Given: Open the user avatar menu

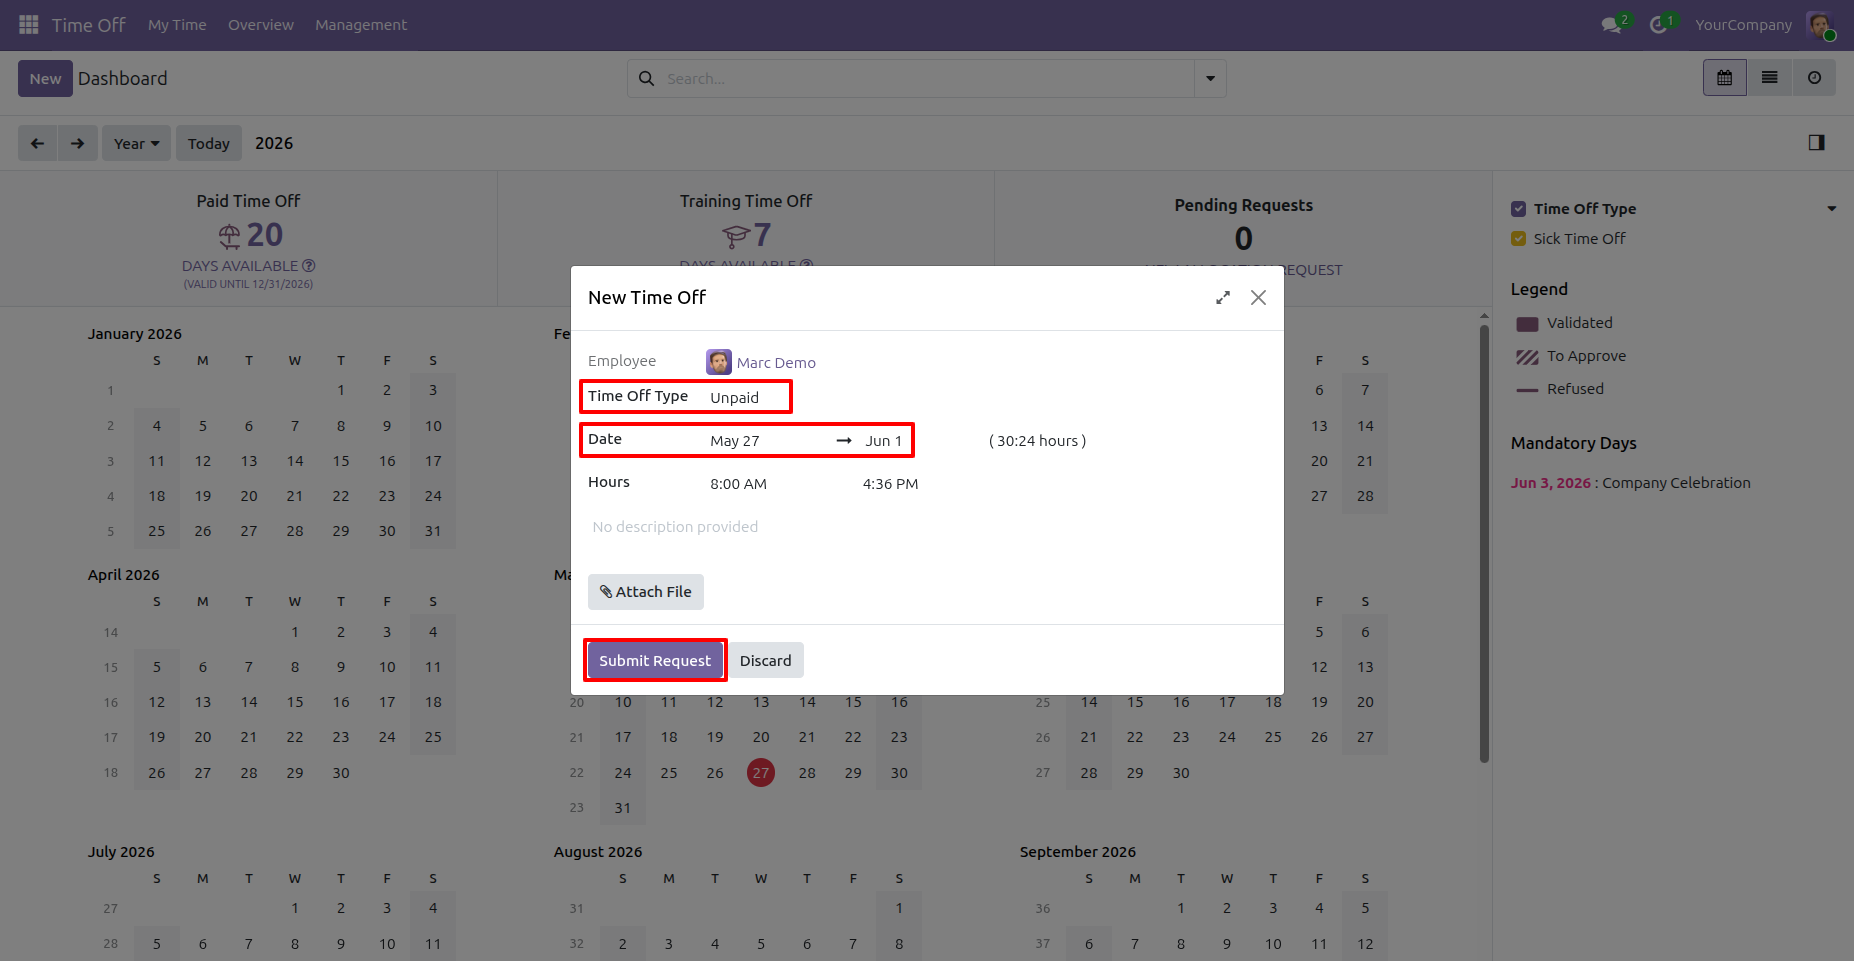Looking at the screenshot, I should tap(1819, 25).
